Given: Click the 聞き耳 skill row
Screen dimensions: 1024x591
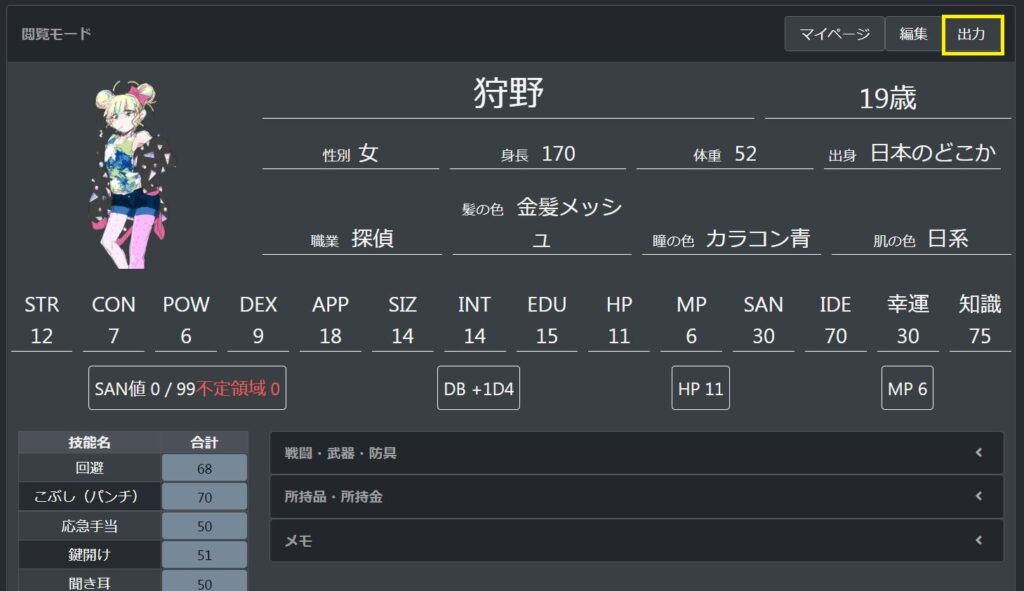Looking at the screenshot, I should pyautogui.click(x=90, y=582).
